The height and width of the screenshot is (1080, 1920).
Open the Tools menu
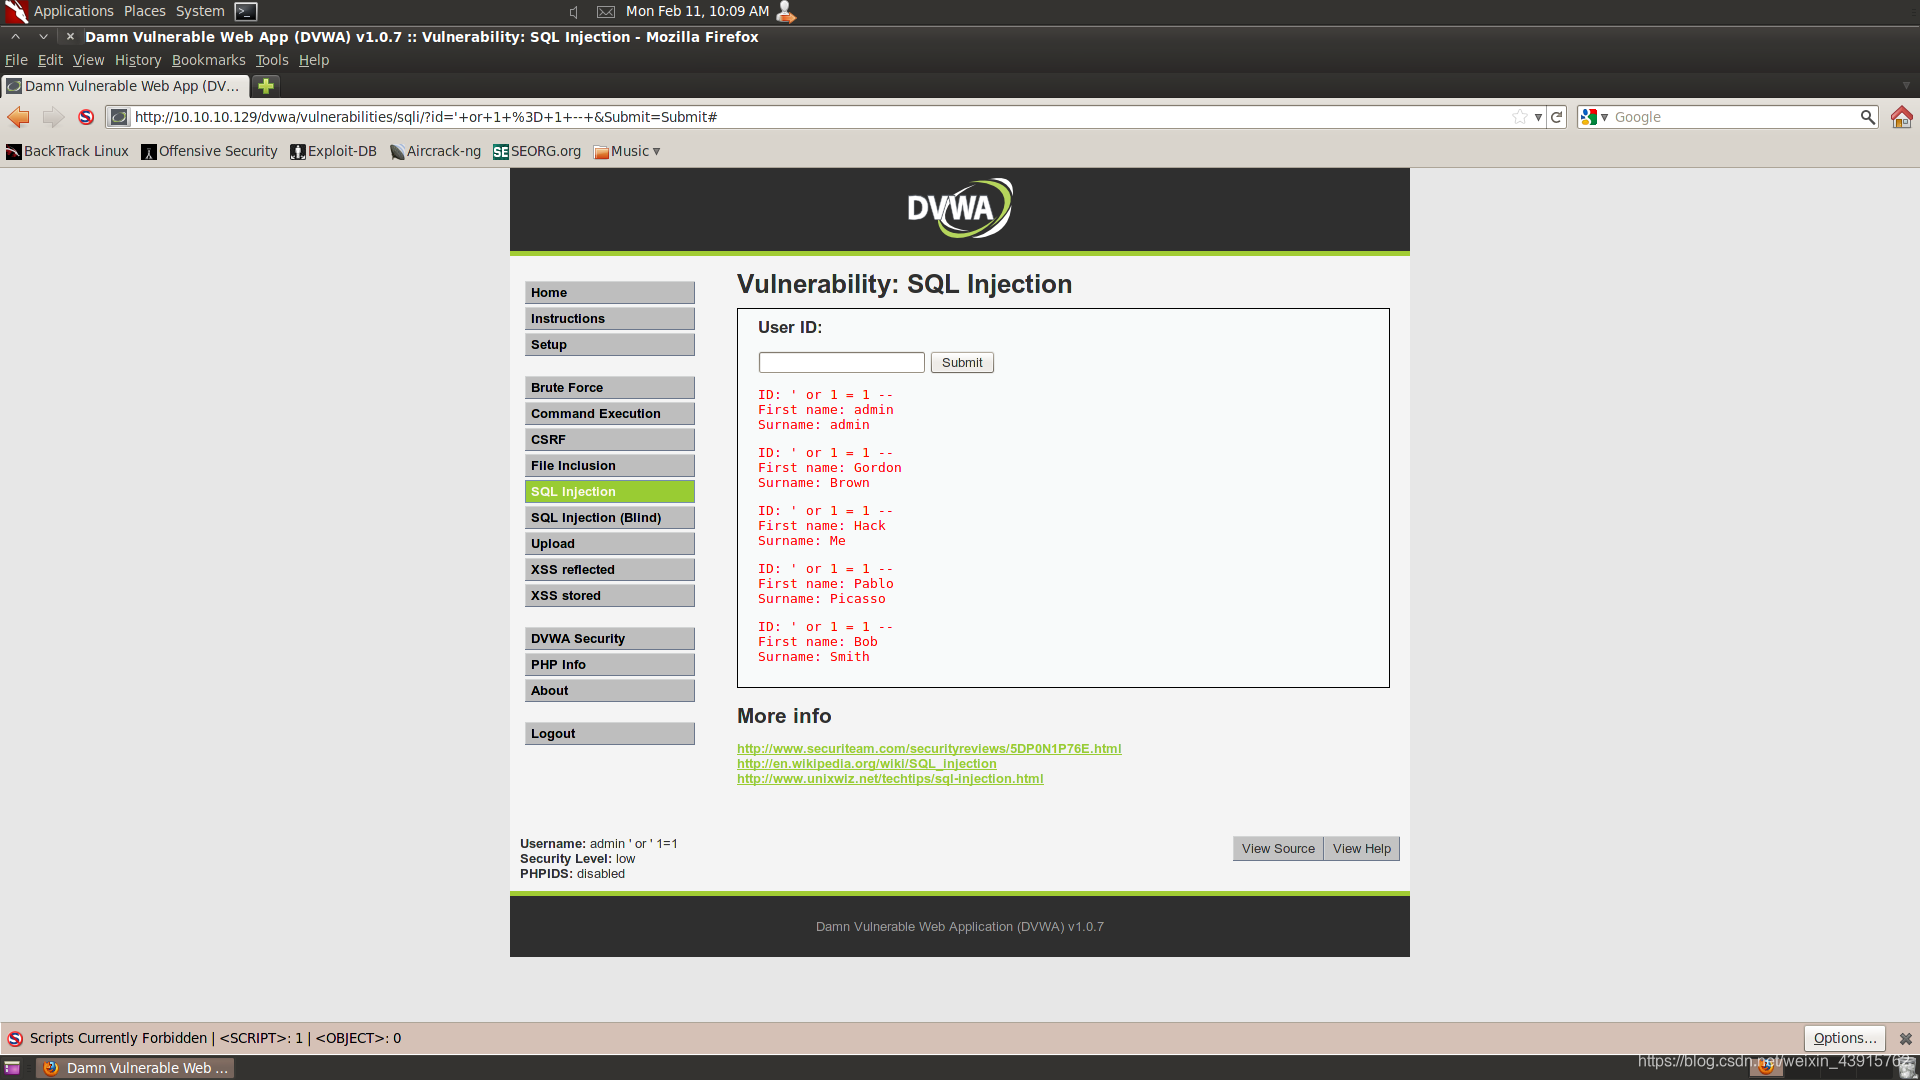coord(272,60)
